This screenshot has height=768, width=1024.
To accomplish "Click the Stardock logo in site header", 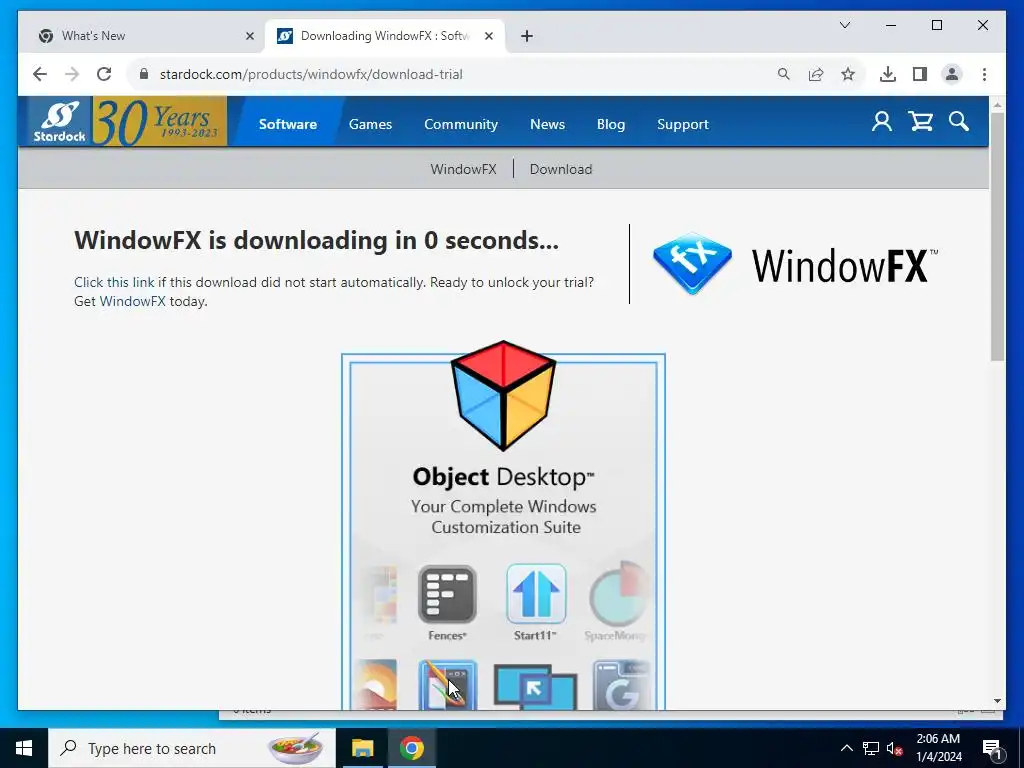I will [x=59, y=121].
